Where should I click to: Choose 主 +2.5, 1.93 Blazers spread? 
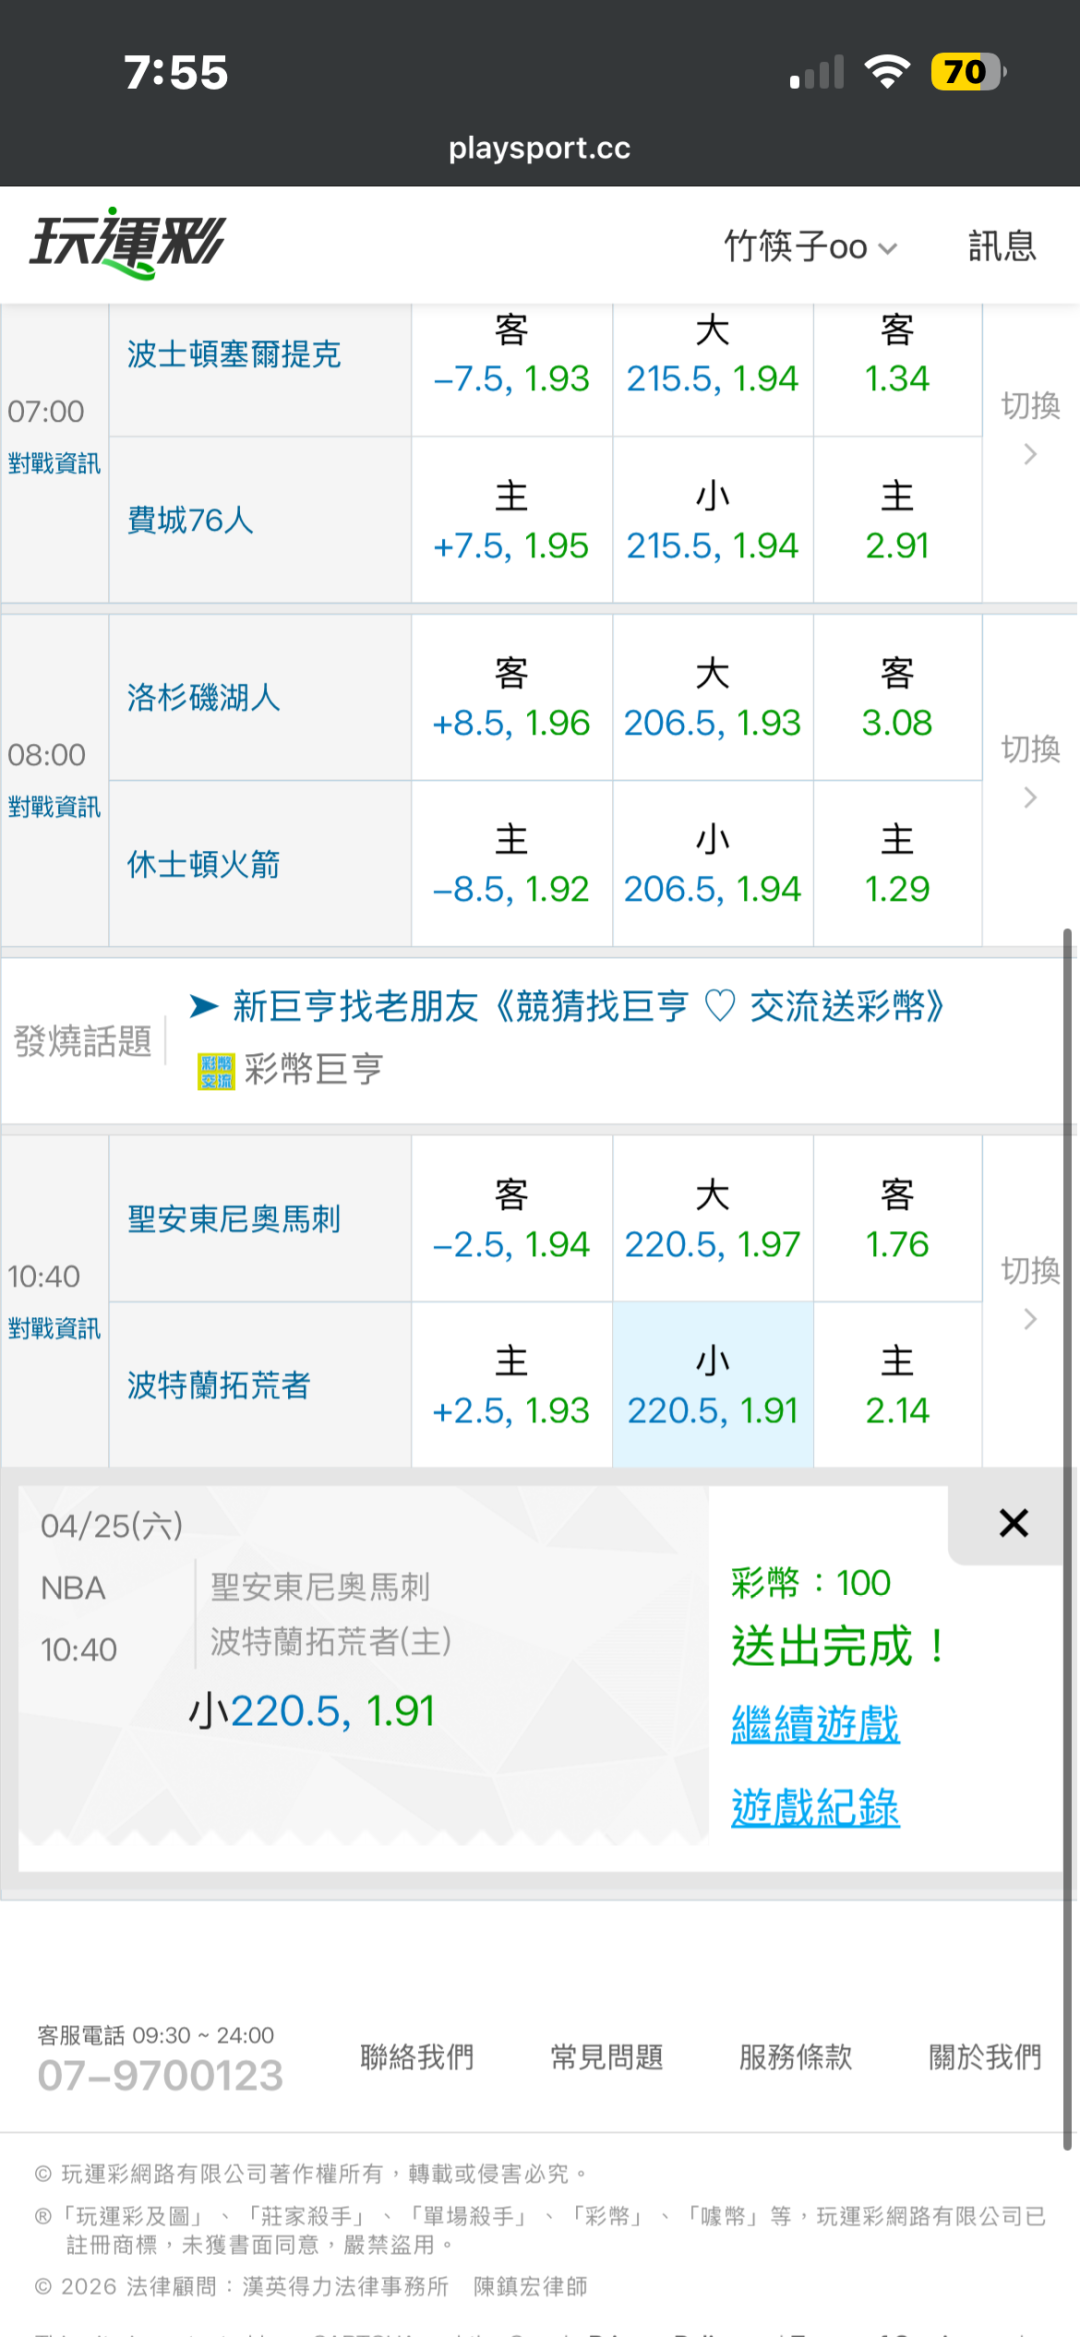click(x=512, y=1385)
